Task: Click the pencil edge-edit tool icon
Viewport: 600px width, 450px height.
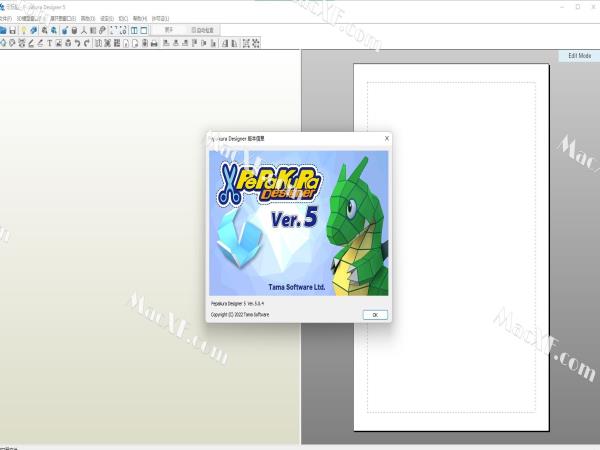Action: [x=31, y=43]
